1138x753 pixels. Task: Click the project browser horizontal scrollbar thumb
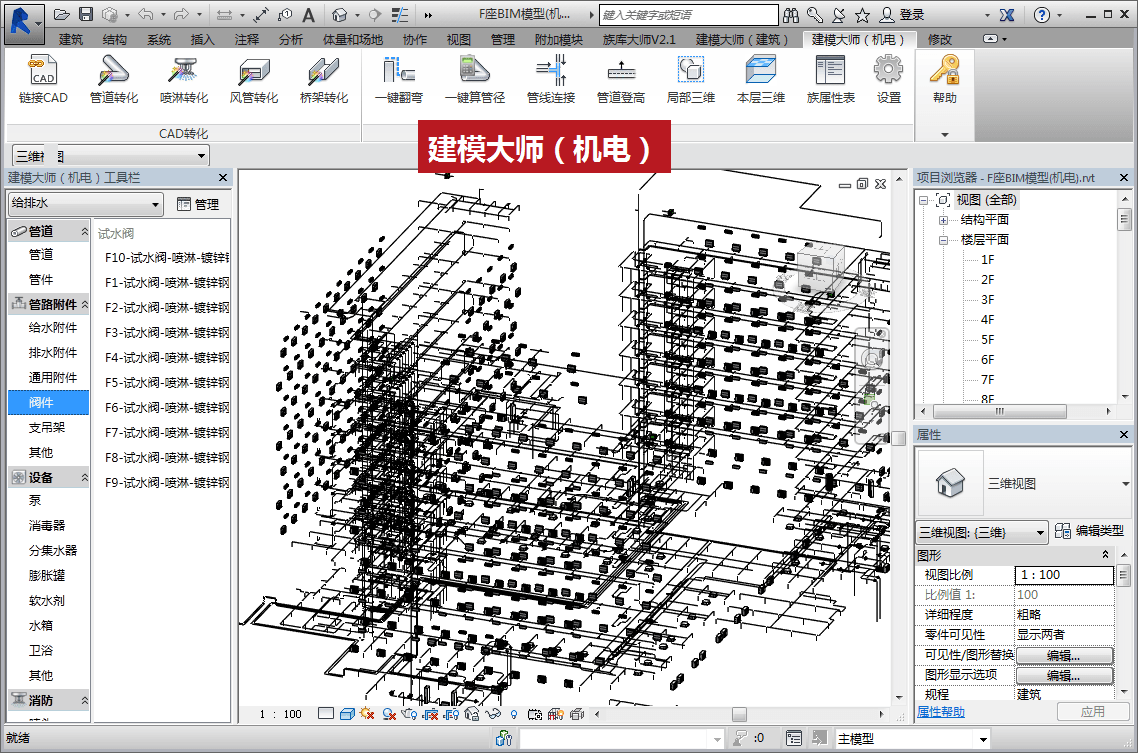(999, 411)
